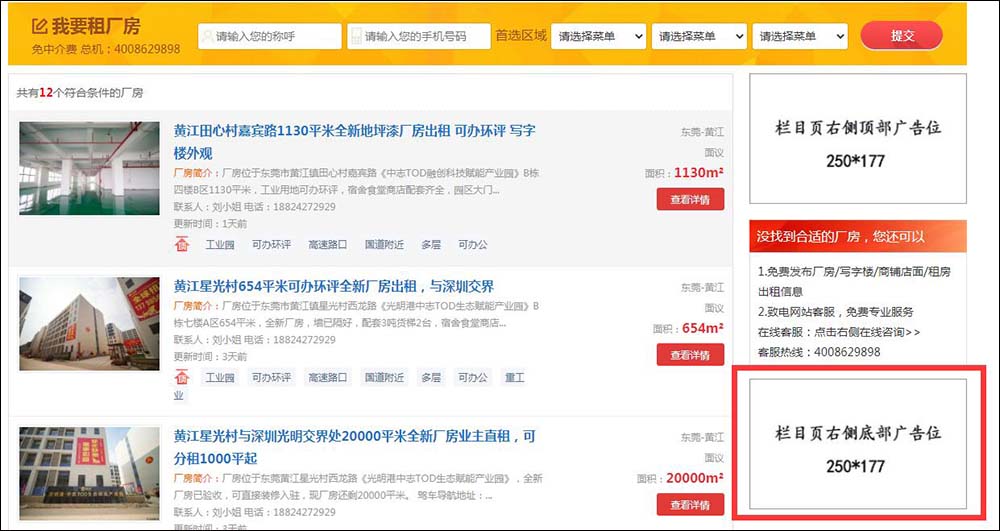Click the 客服热线：4008629898 text

pos(819,352)
